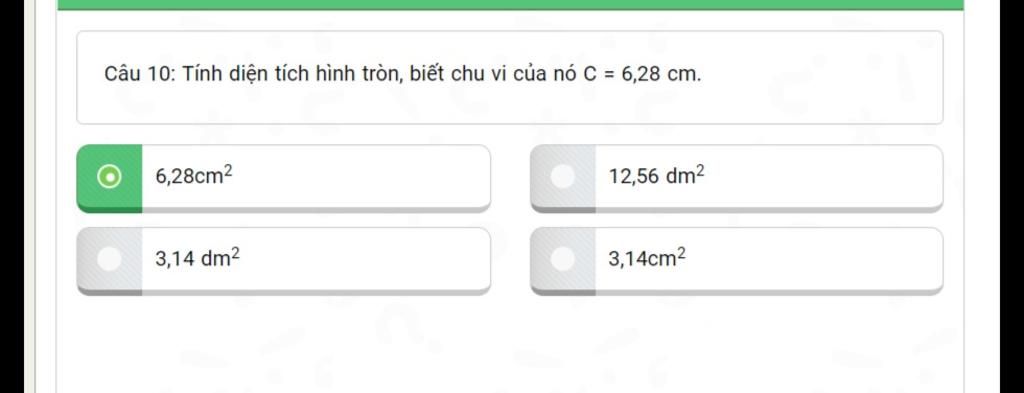Screen dimensions: 1024x393
Task: Click the grey radio area beside 3,14 dm²
Action: coord(109,260)
